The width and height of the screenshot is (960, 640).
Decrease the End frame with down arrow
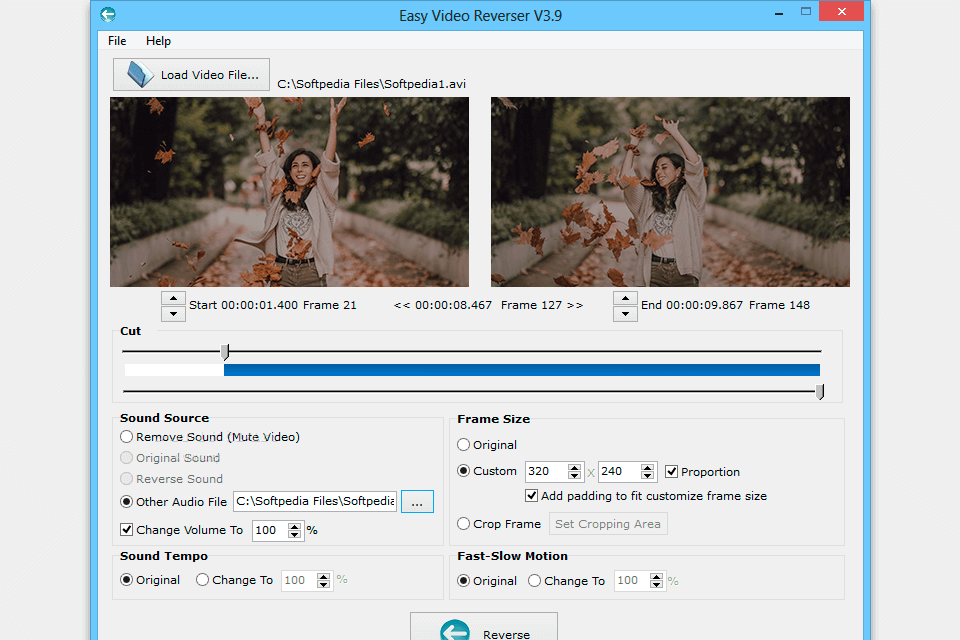point(625,314)
